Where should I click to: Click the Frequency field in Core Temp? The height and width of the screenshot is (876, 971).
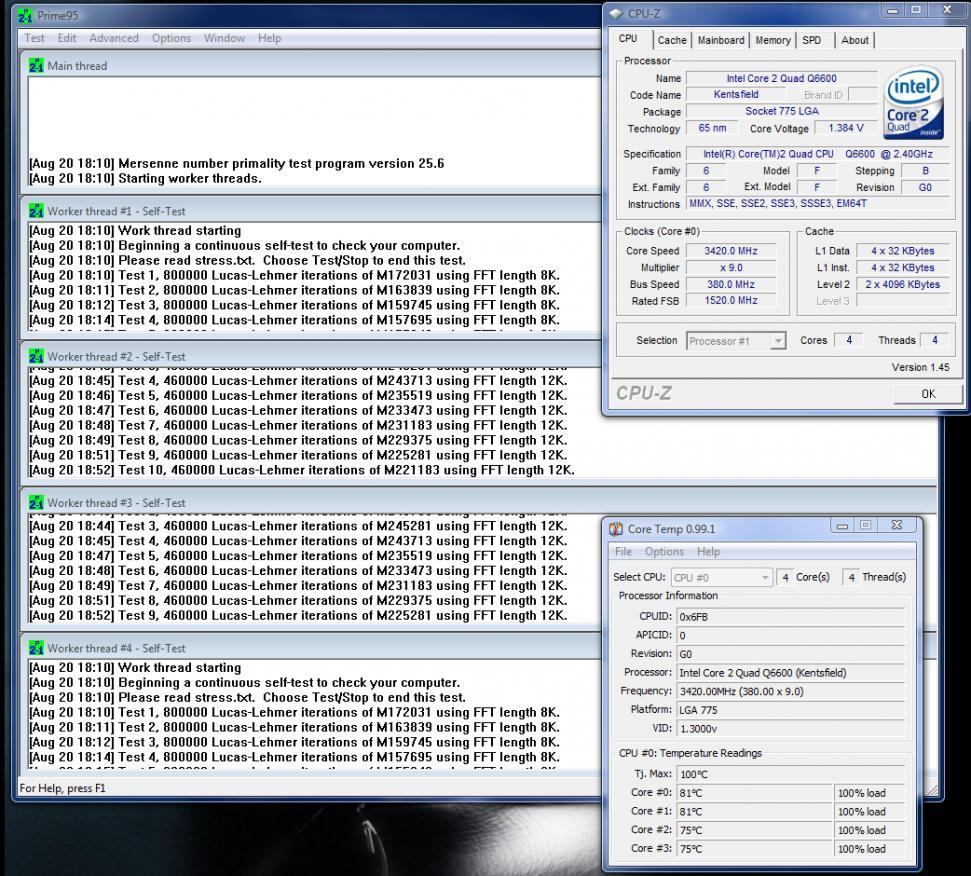pos(791,691)
